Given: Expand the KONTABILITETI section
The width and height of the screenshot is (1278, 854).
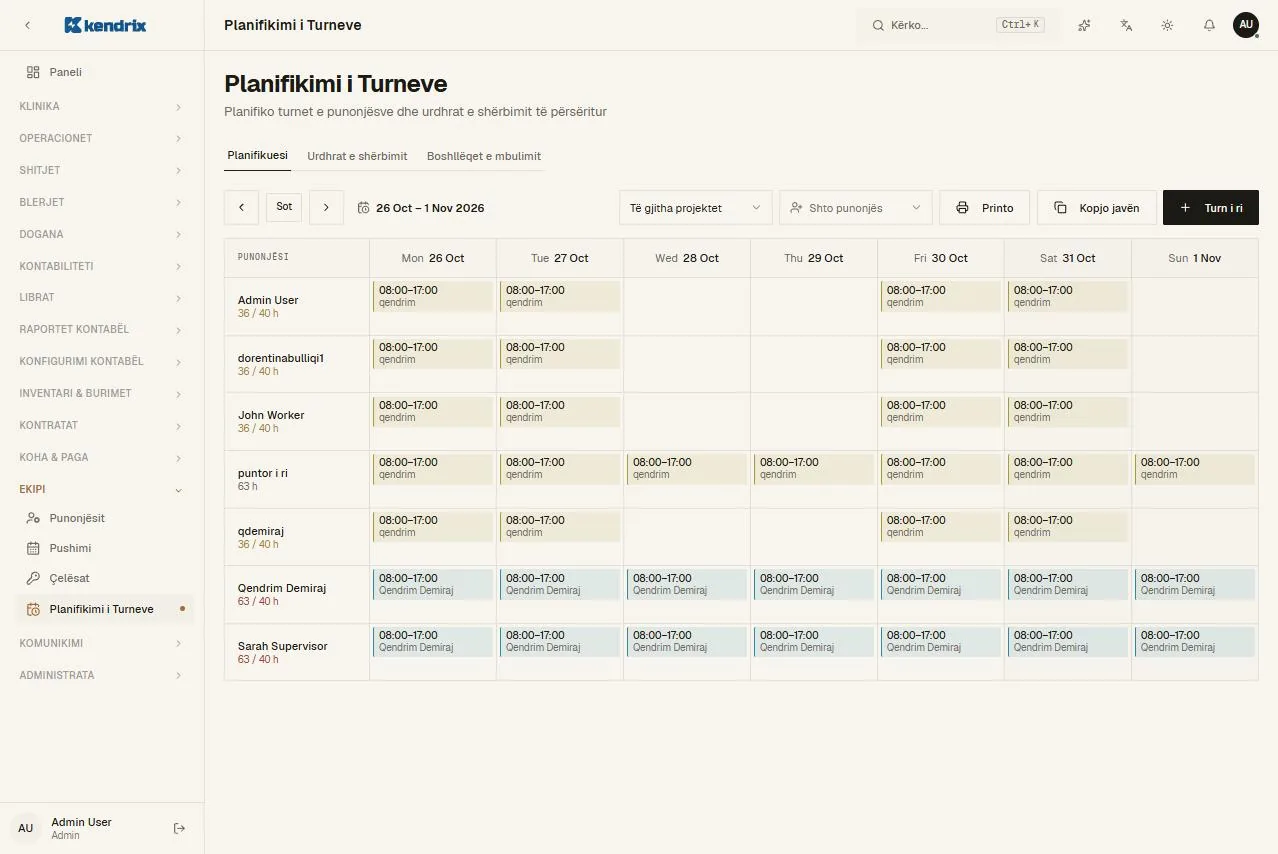Looking at the screenshot, I should point(102,266).
